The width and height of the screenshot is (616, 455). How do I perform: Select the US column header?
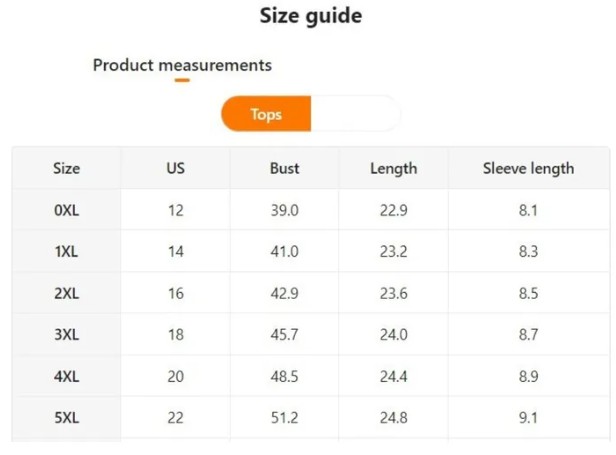pyautogui.click(x=175, y=169)
